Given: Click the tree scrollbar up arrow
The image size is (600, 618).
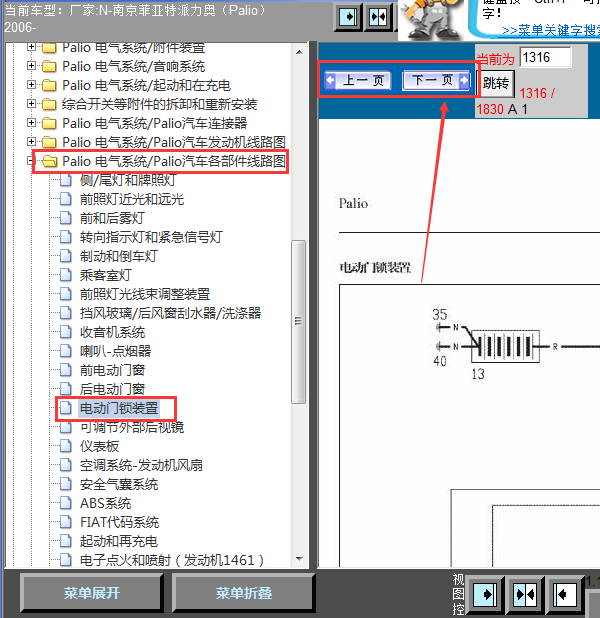Looking at the screenshot, I should click(299, 52).
